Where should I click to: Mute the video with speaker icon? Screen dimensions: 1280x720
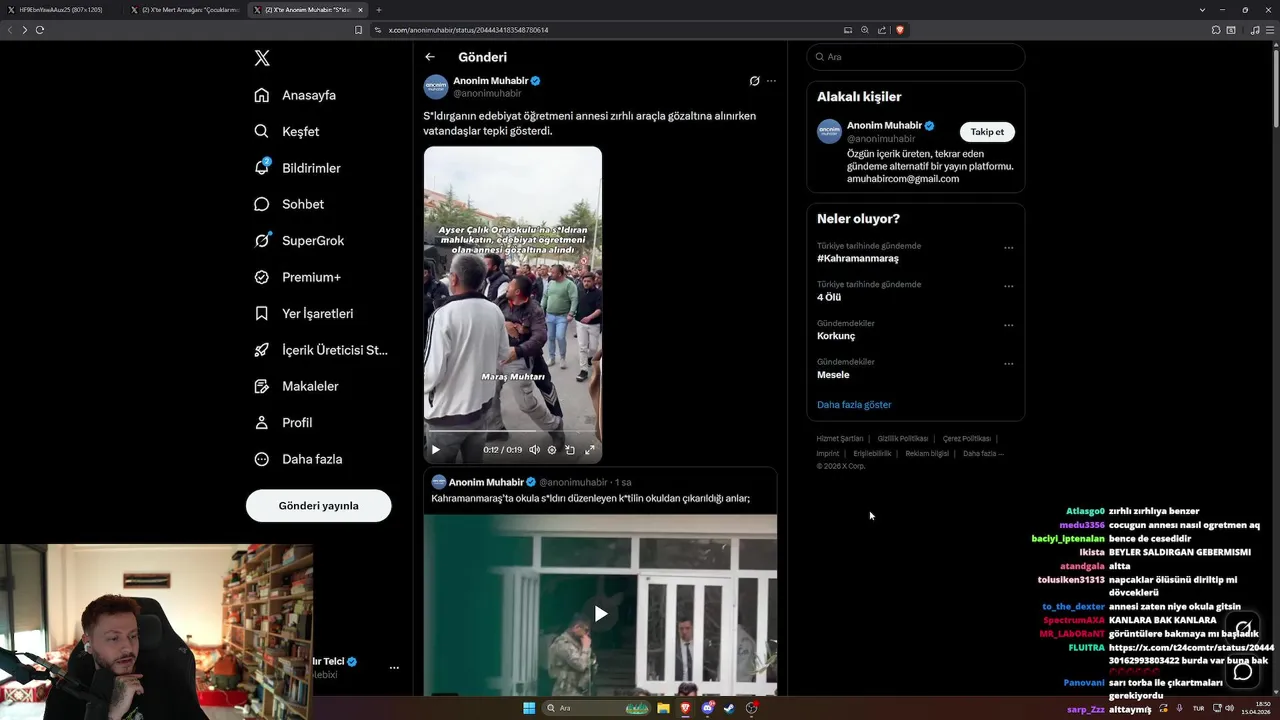(x=534, y=450)
